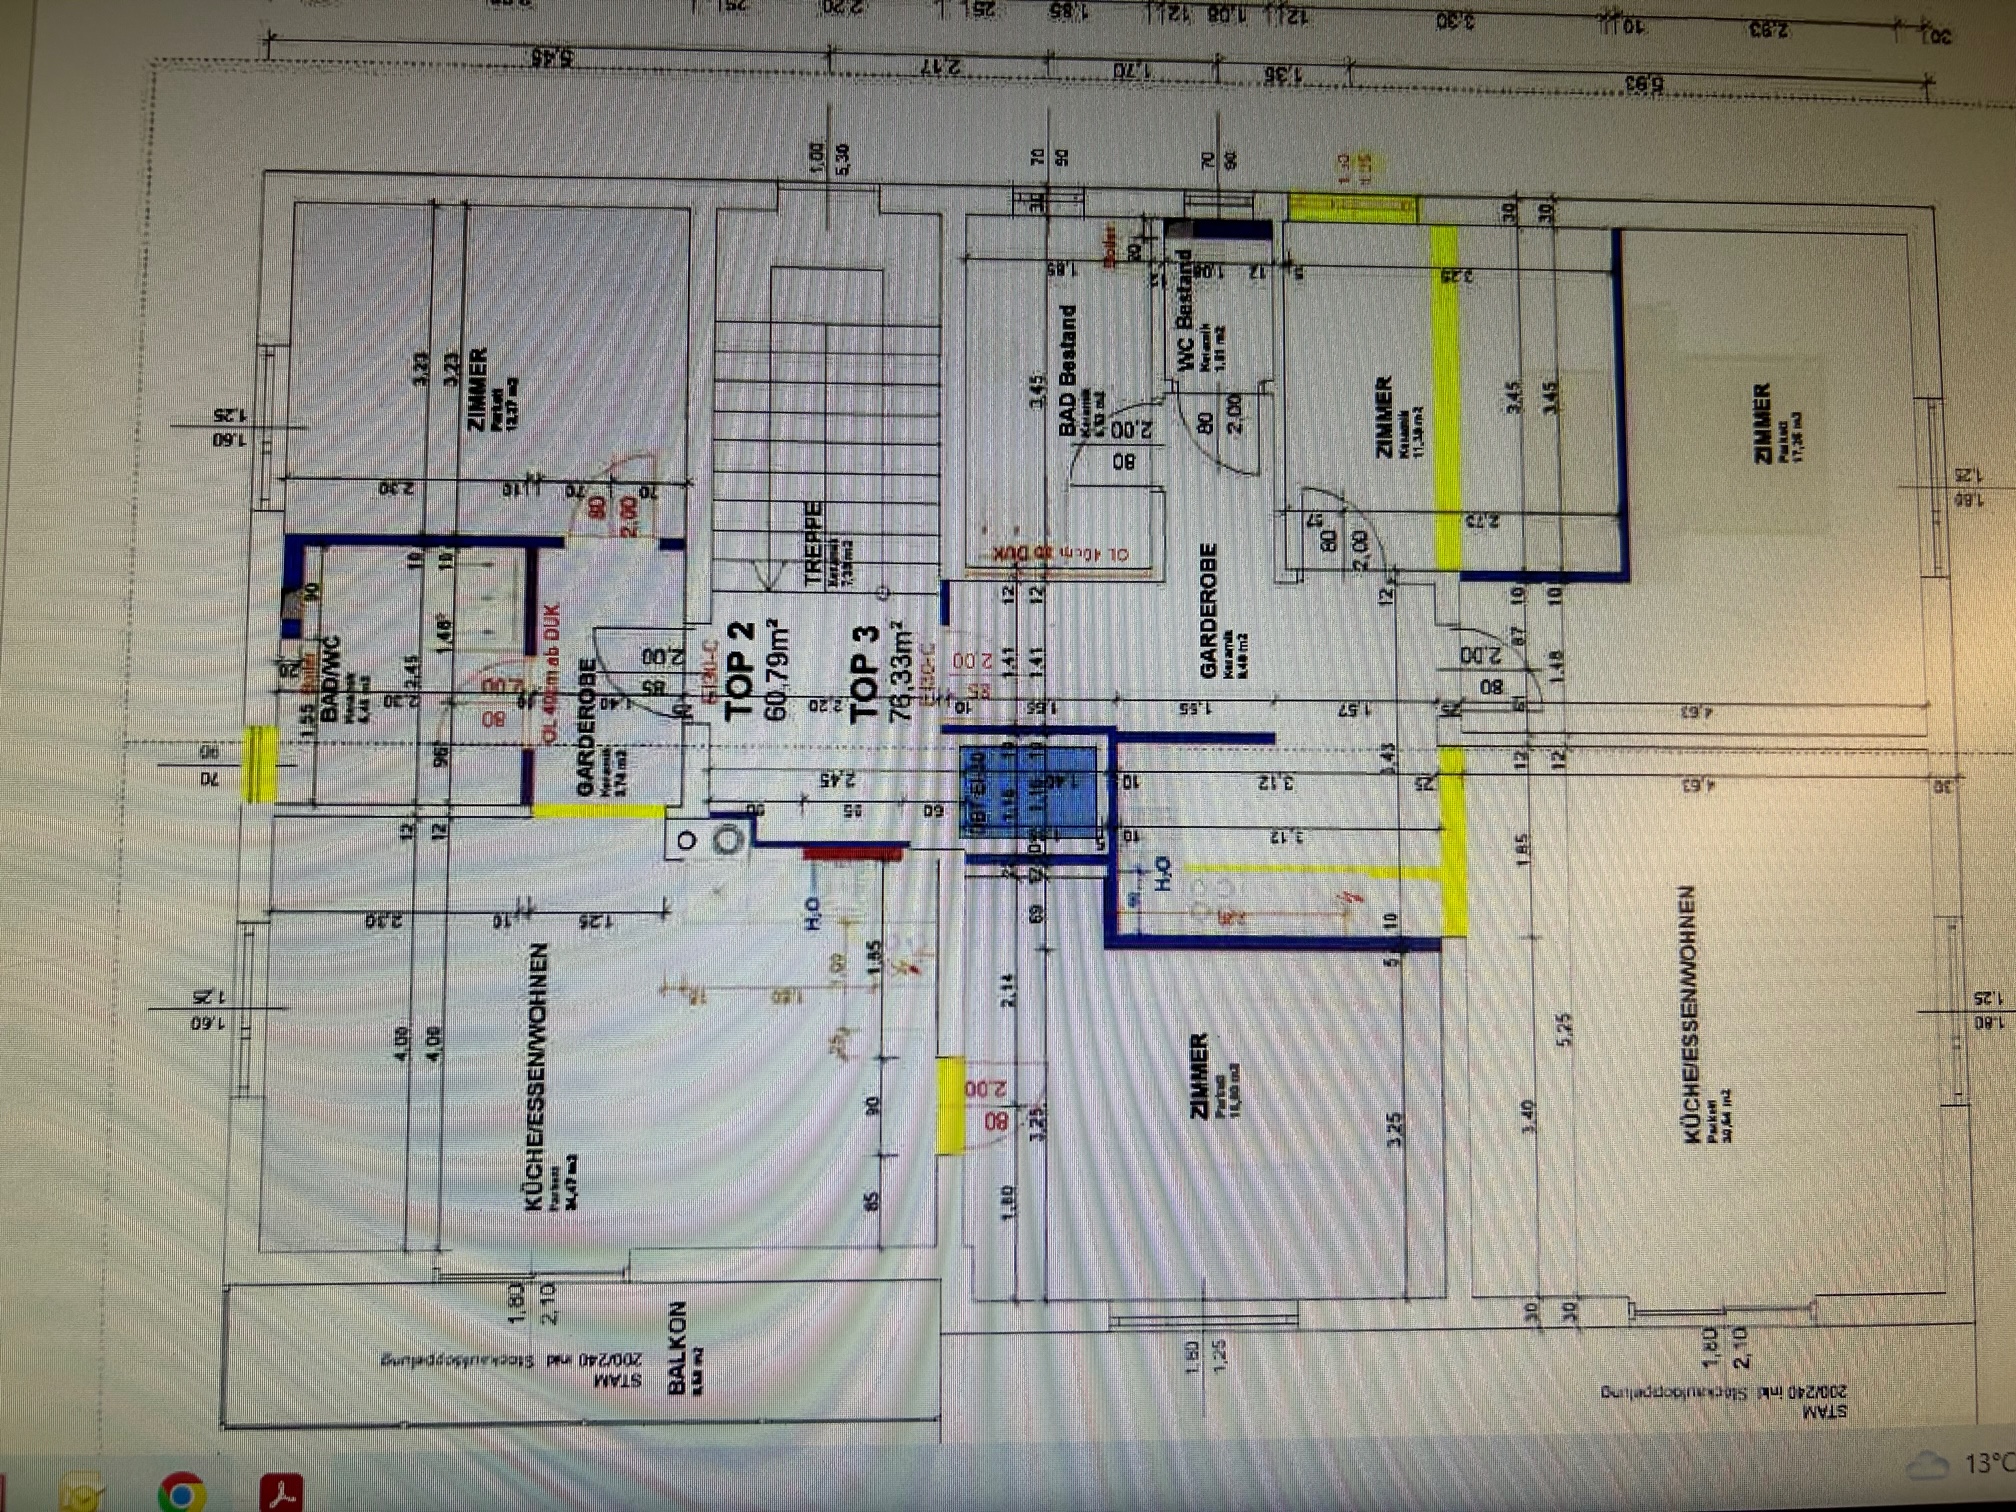Click the 'WC Bestand' room label
This screenshot has width=2016, height=1512.
point(1186,311)
